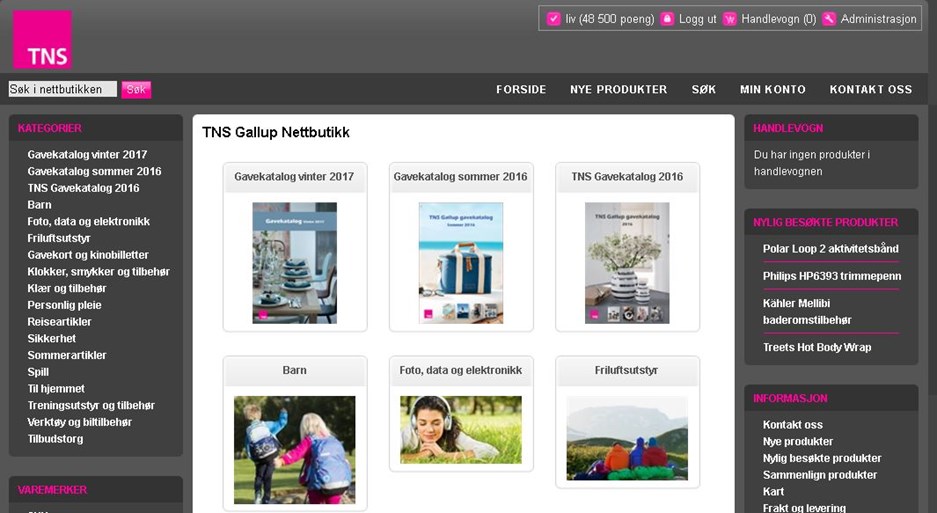Open SØK in the navigation bar
The image size is (937, 513).
point(703,90)
